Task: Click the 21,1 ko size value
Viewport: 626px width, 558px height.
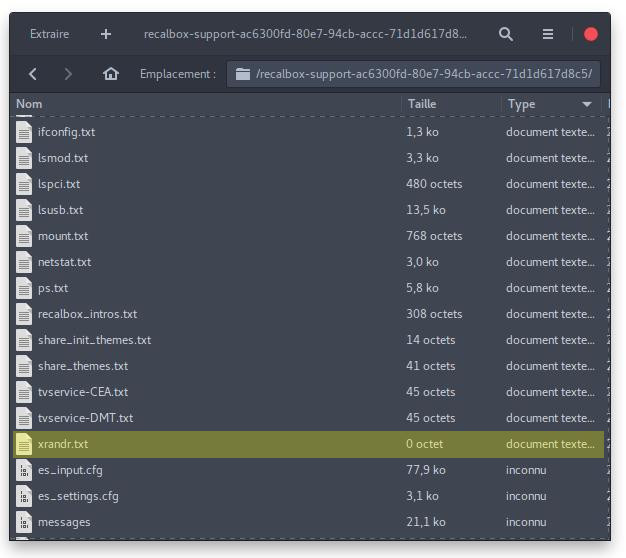Action: (x=426, y=522)
